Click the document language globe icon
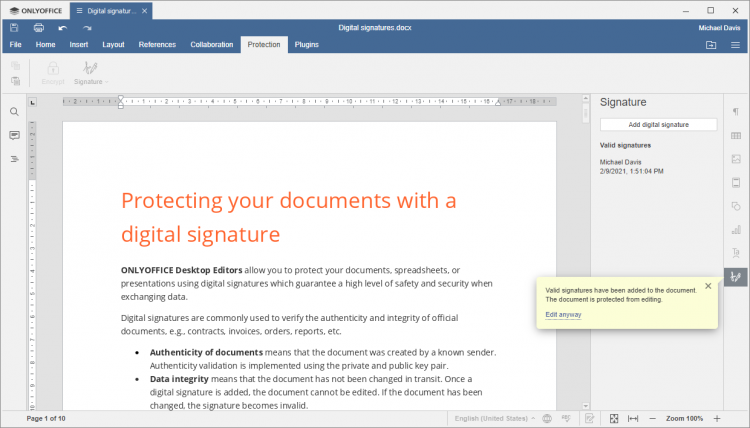750x428 pixels. 547,418
